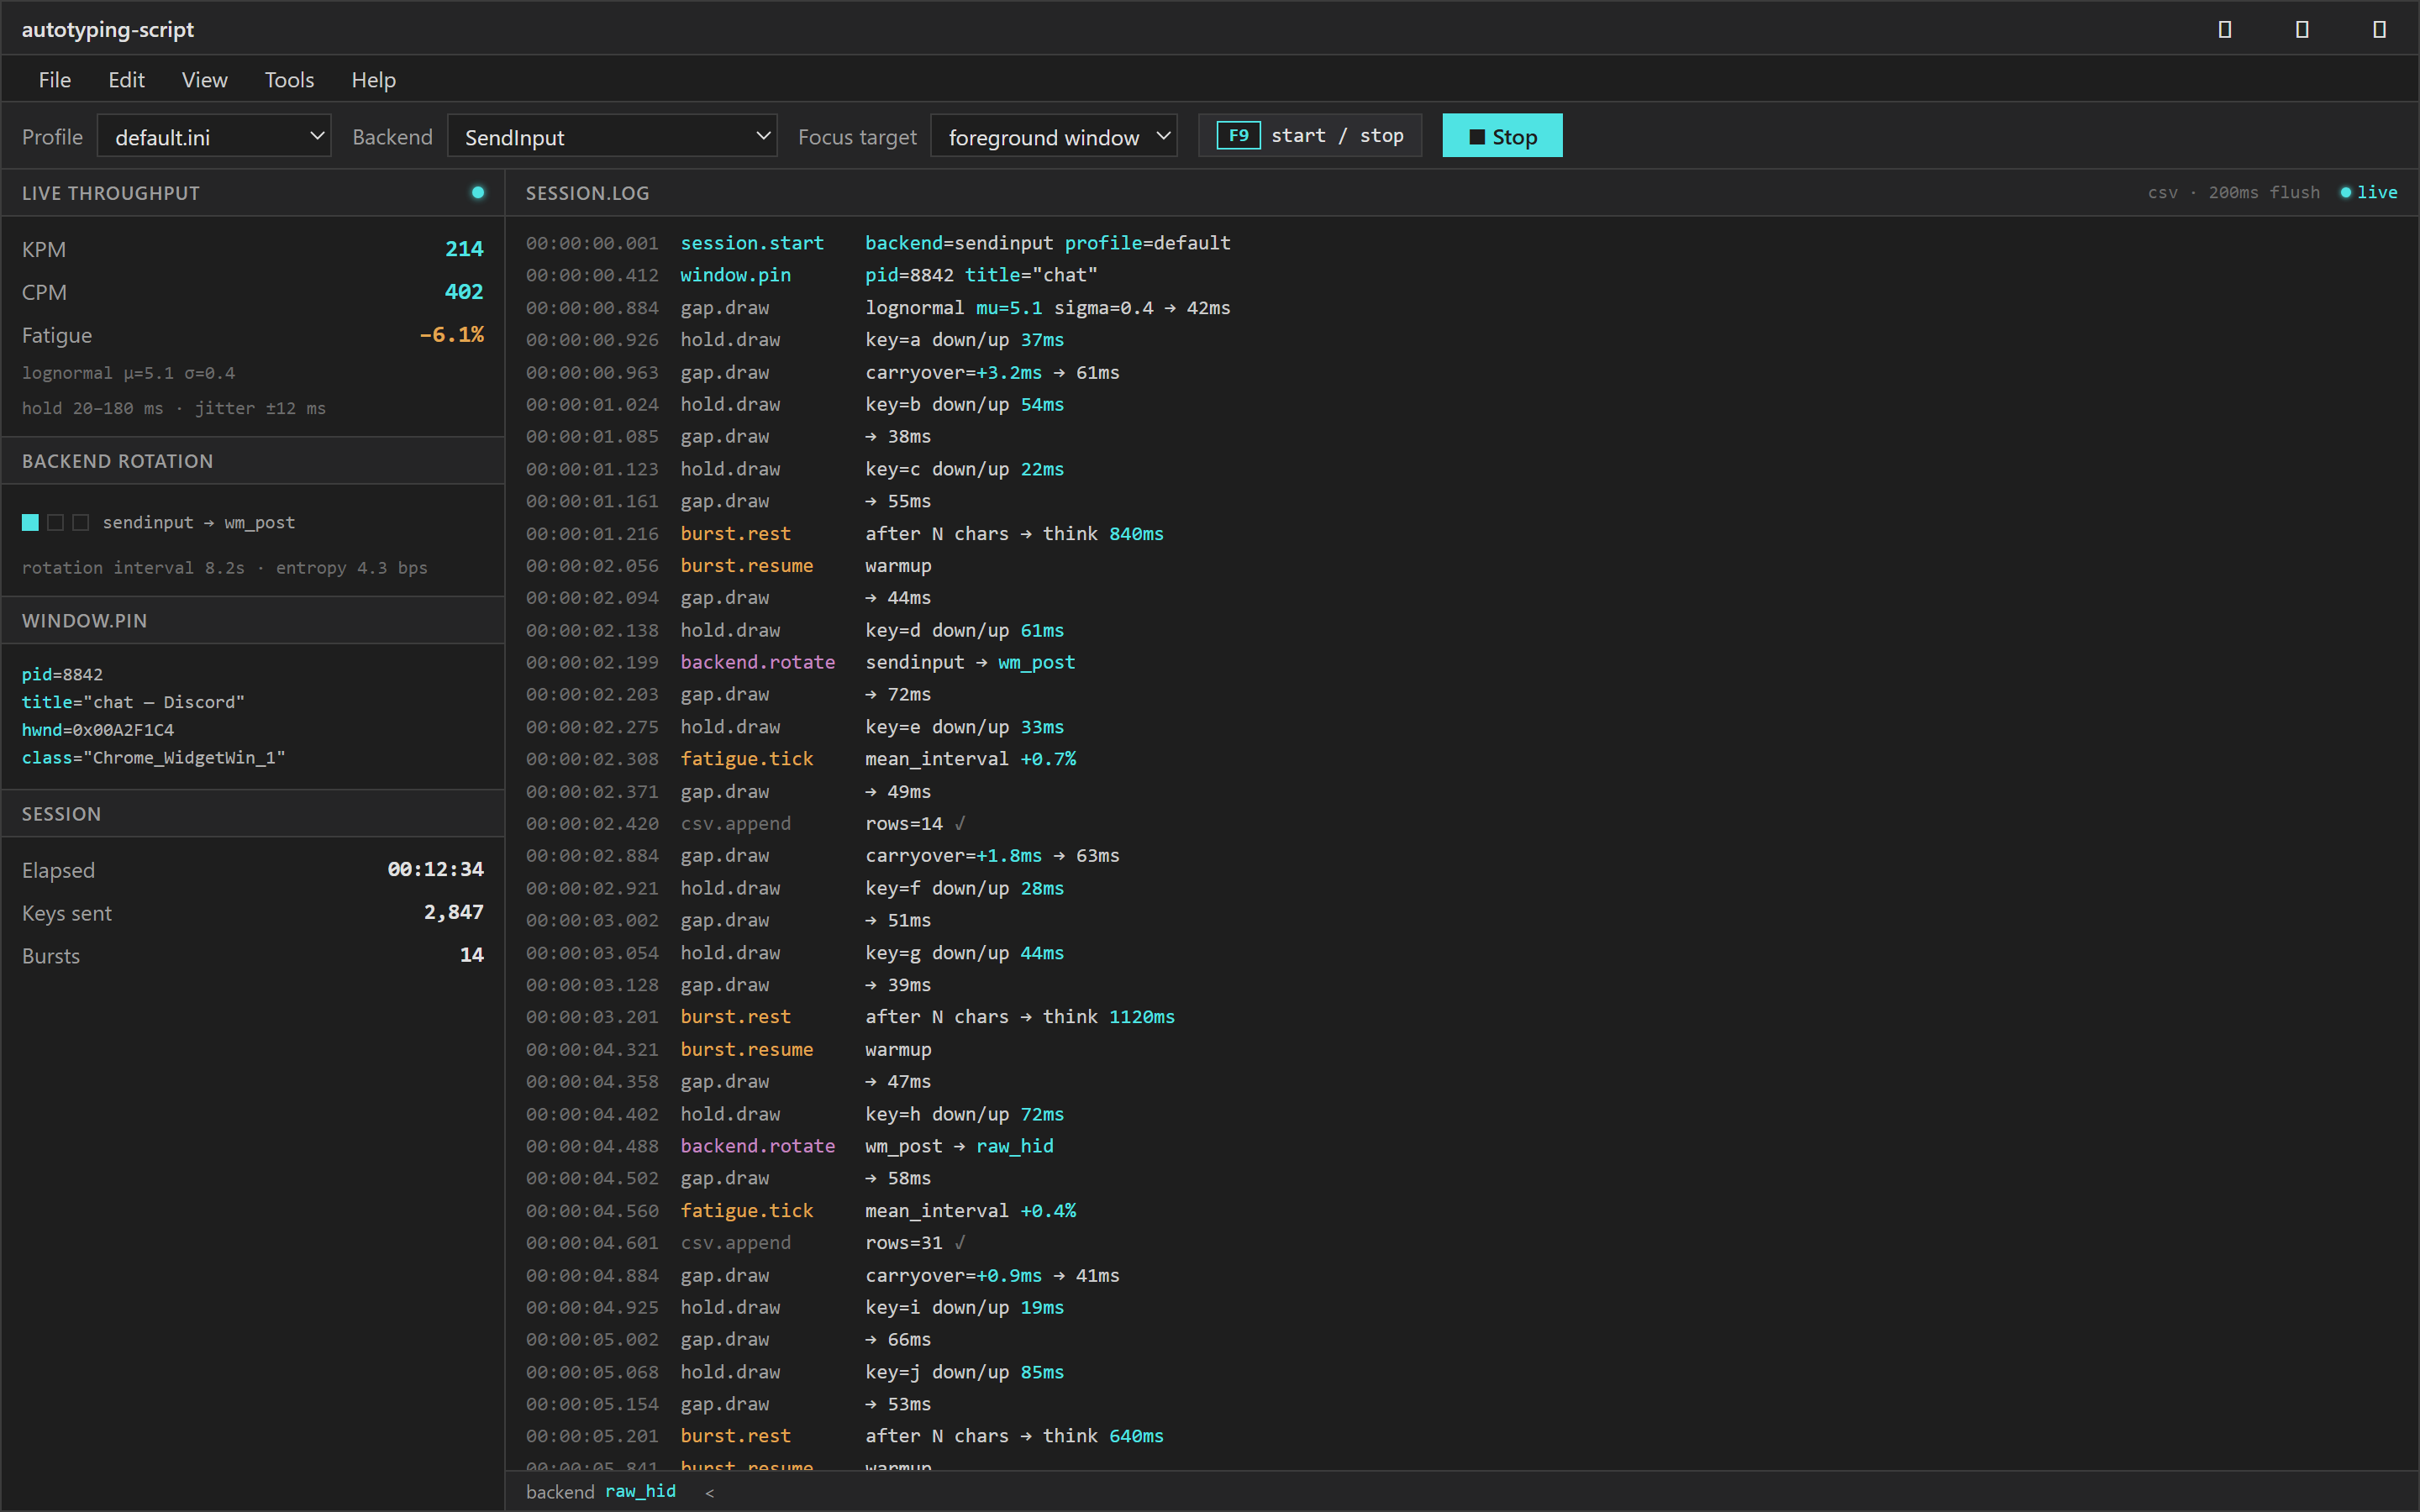The height and width of the screenshot is (1512, 2420).
Task: Click the raw_hid backend in the status bar
Action: (640, 1491)
